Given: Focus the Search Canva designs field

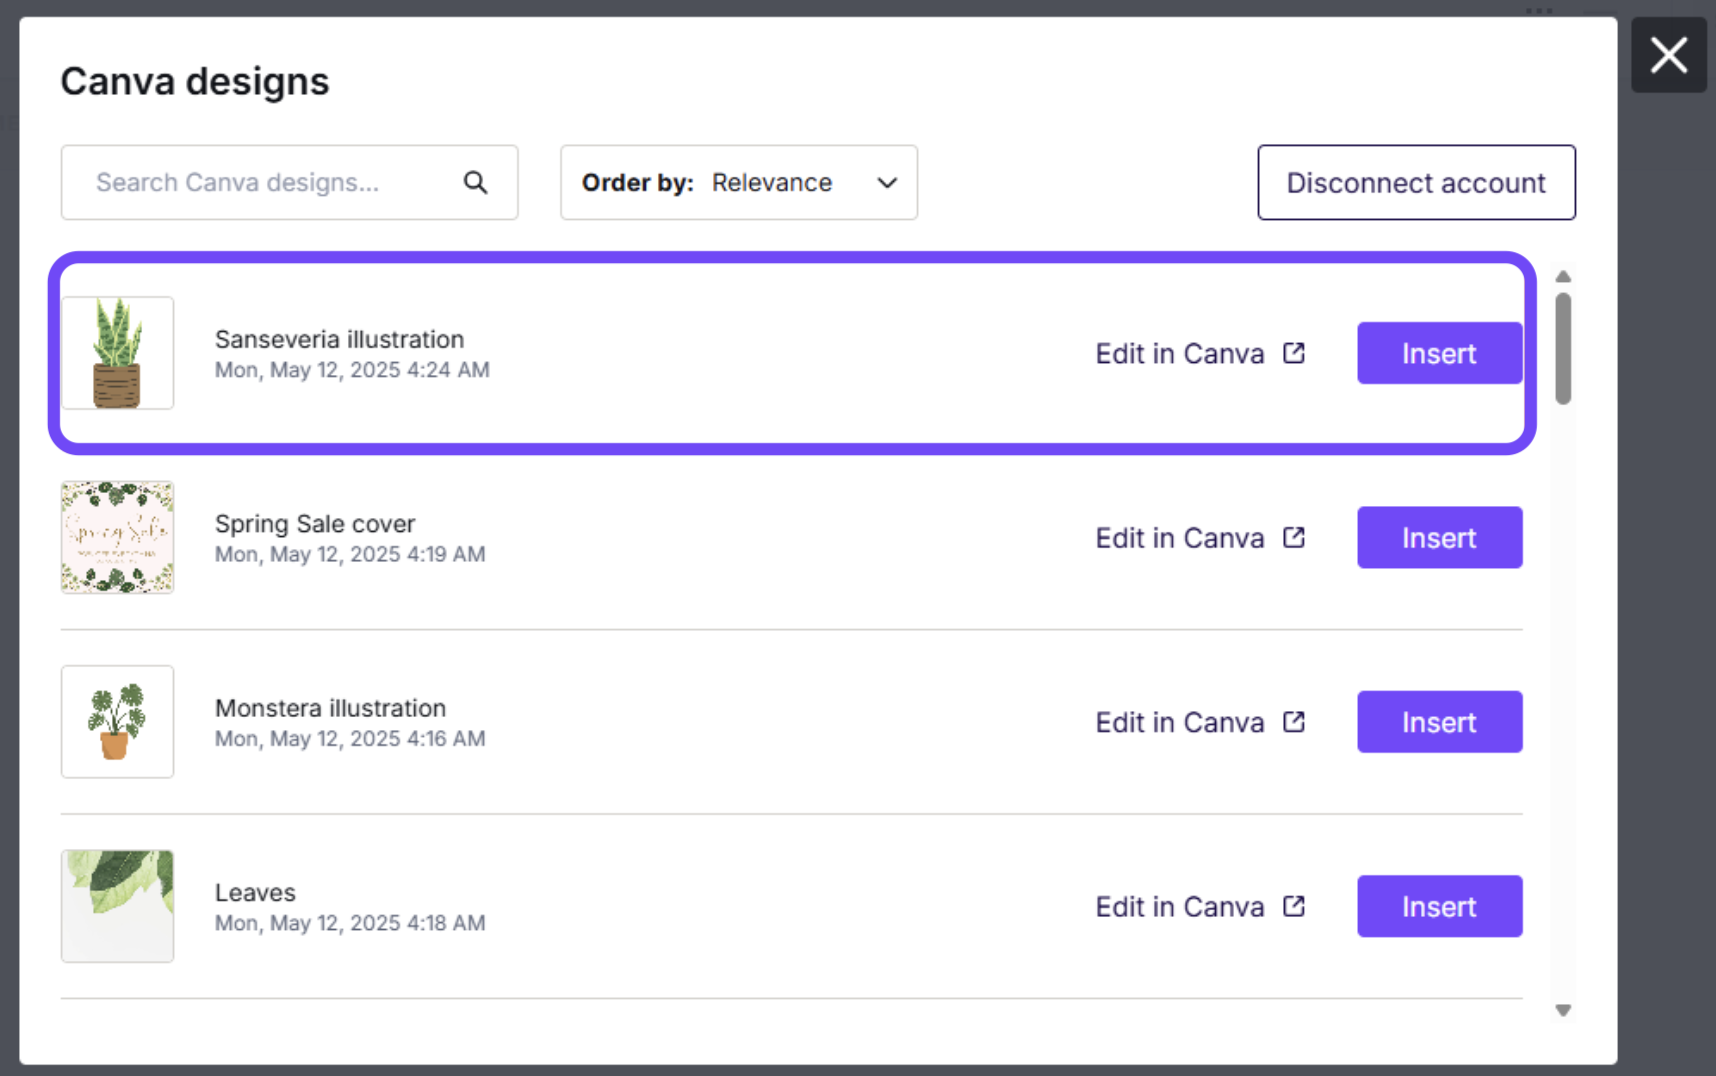Looking at the screenshot, I should 289,182.
